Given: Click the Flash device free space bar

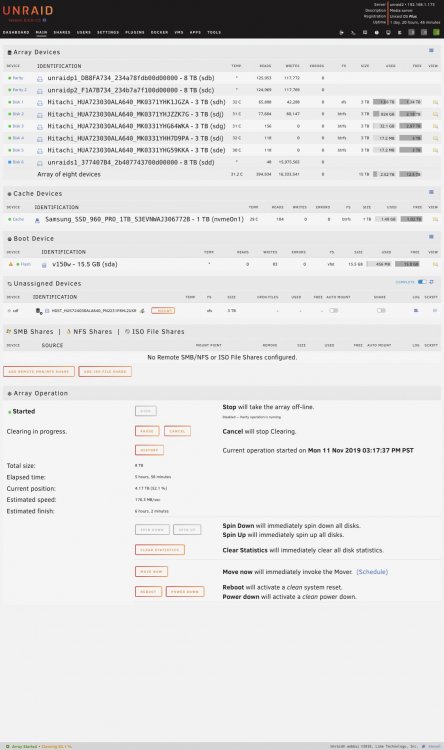Looking at the screenshot, I should coord(408,264).
